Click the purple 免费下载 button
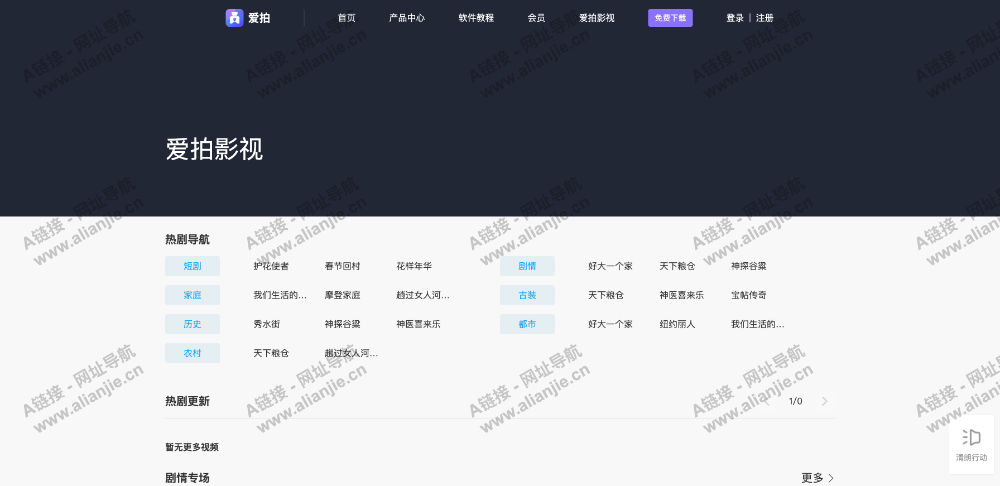 coord(670,18)
